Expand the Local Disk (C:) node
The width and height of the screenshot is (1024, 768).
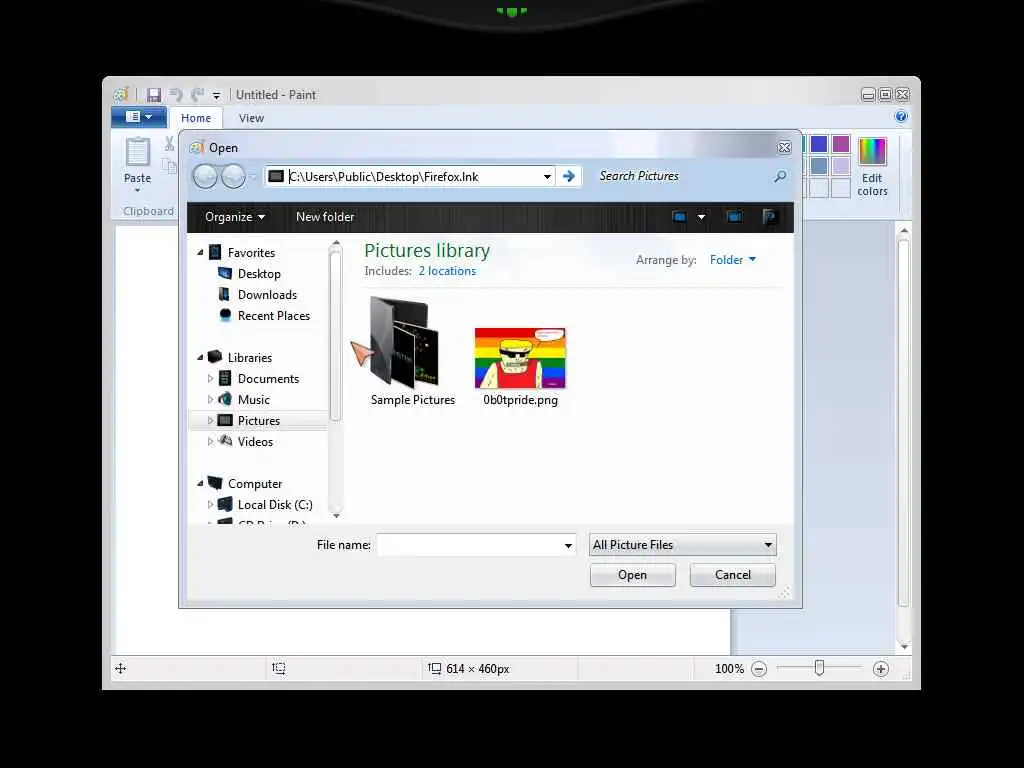pos(210,505)
